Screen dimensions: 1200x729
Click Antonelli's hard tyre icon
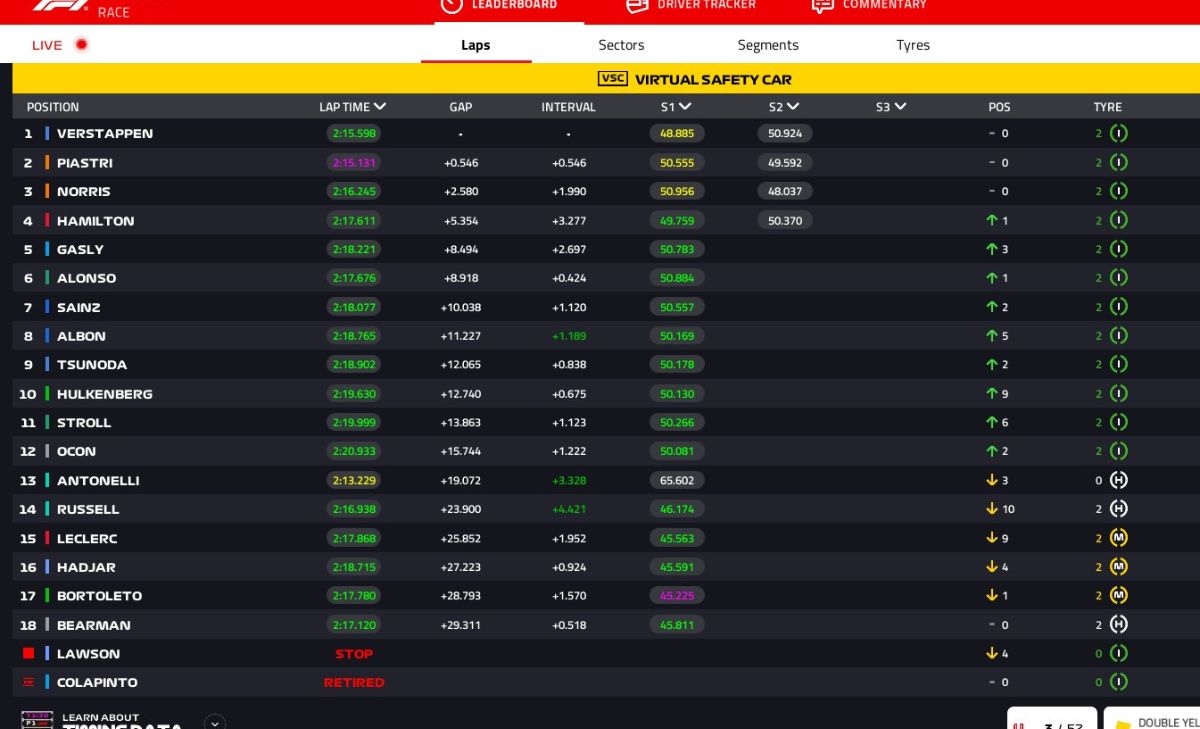pyautogui.click(x=1118, y=480)
